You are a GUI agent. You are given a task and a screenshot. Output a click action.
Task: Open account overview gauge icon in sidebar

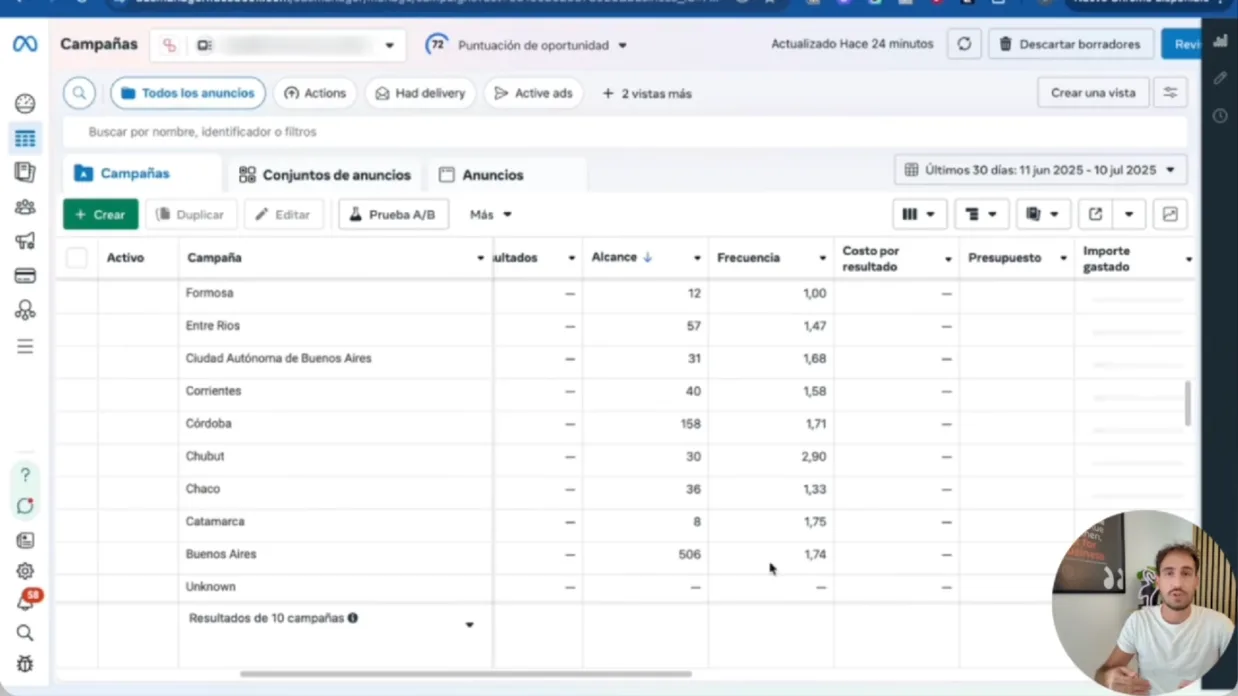(x=25, y=104)
